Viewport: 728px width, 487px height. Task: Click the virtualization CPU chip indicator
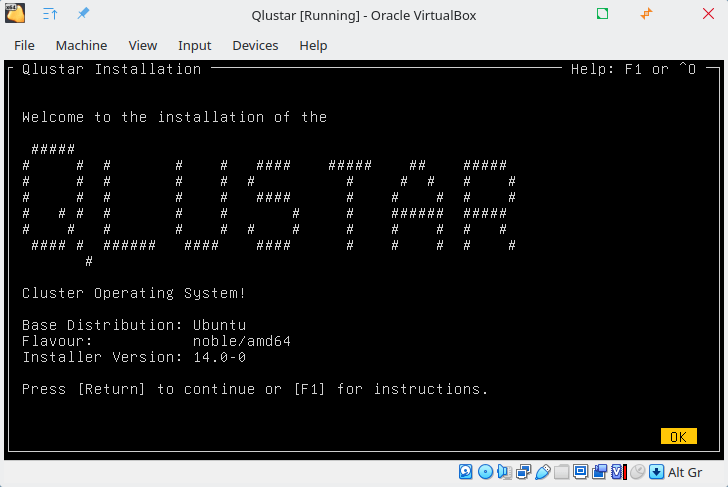pos(618,472)
